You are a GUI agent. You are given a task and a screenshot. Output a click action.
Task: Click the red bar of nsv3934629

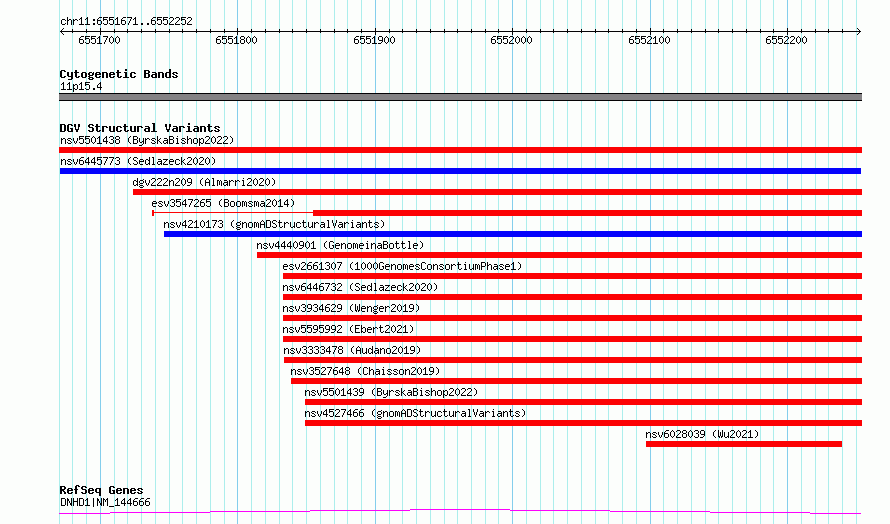point(573,318)
